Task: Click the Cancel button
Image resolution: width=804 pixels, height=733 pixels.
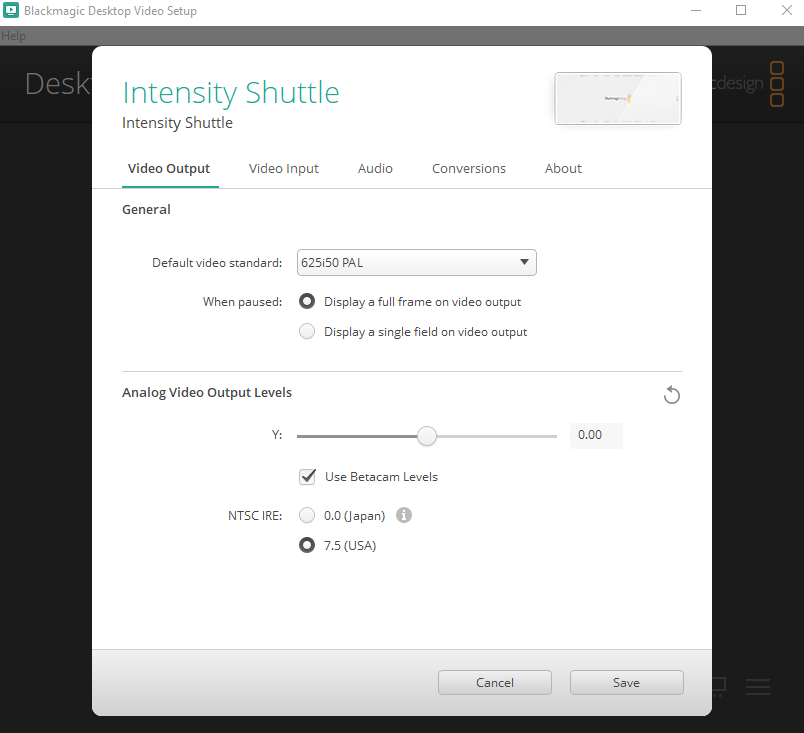Action: tap(495, 683)
